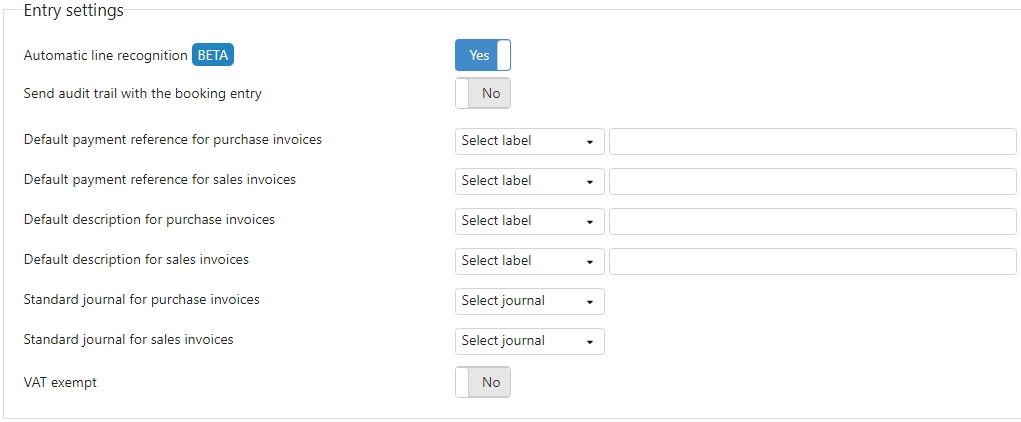Select journal for purchase invoices dropdown
1021x422 pixels.
(529, 302)
